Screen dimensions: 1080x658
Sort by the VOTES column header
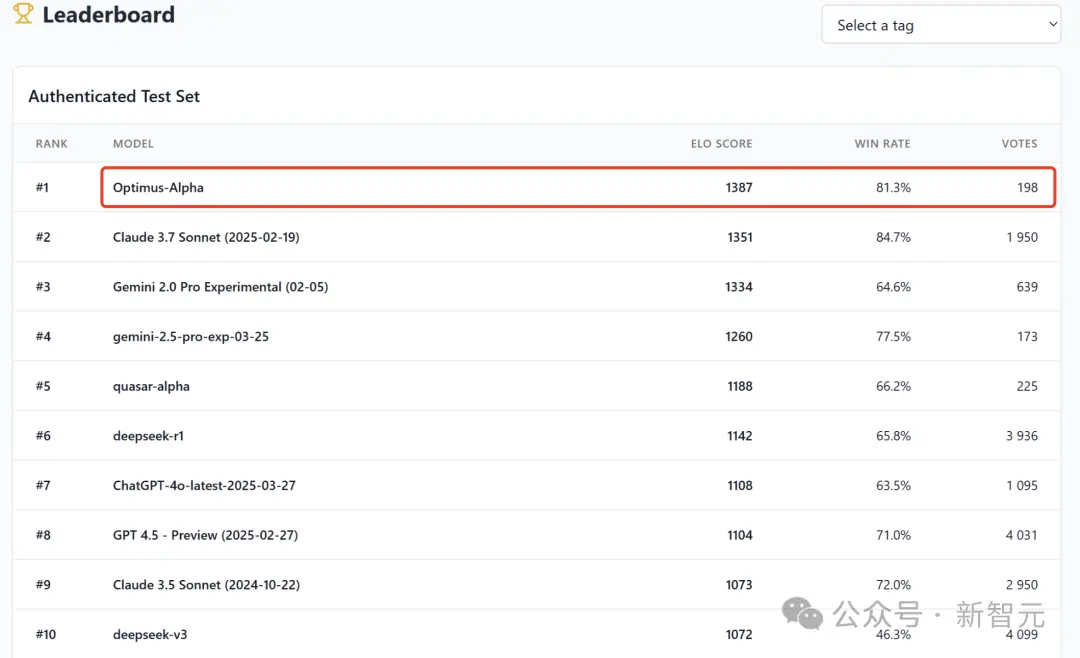(x=1019, y=144)
